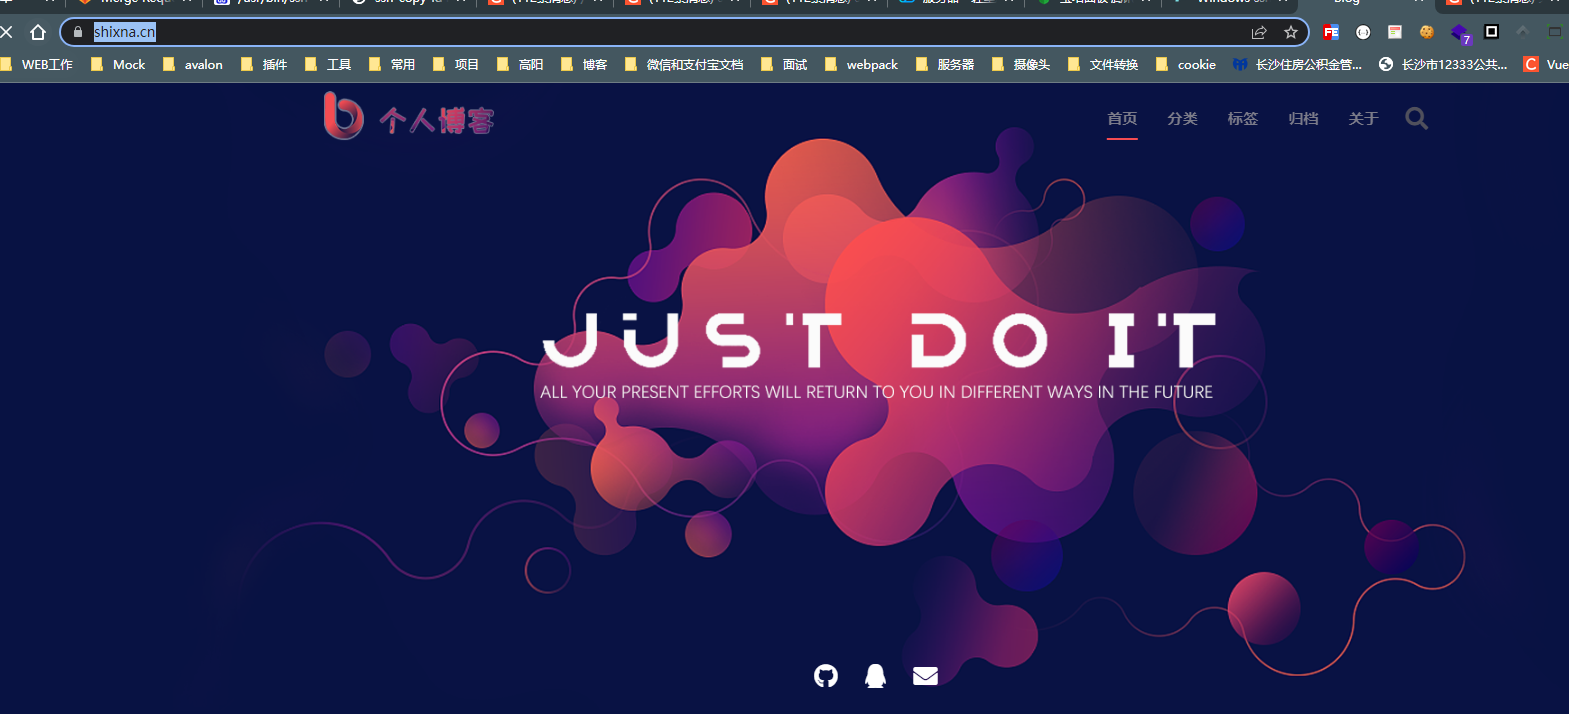Expand the 微信和支付宝文档 bookmark folder
1569x714 pixels.
684,64
